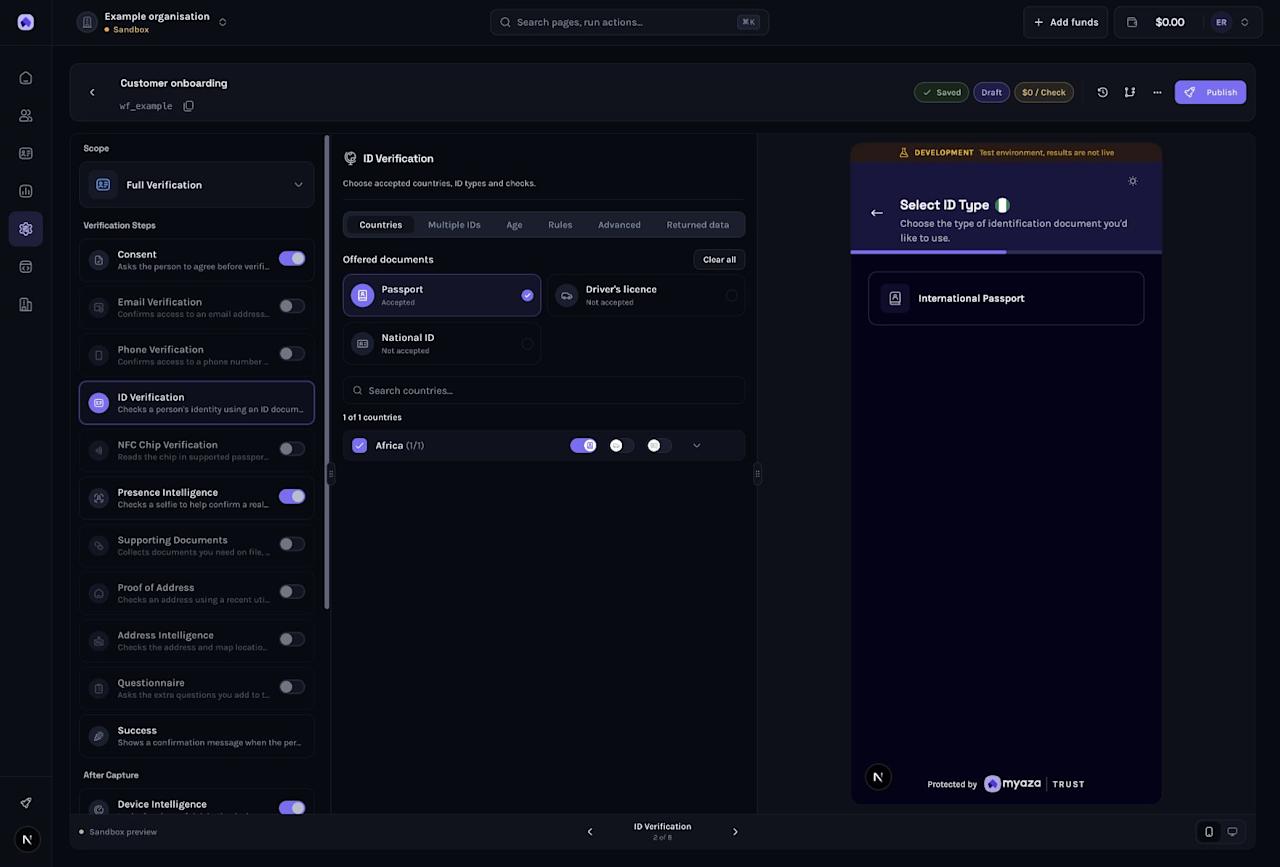Screen dimensions: 1280x867
Task: Switch to the Countries tab
Action: 381,225
